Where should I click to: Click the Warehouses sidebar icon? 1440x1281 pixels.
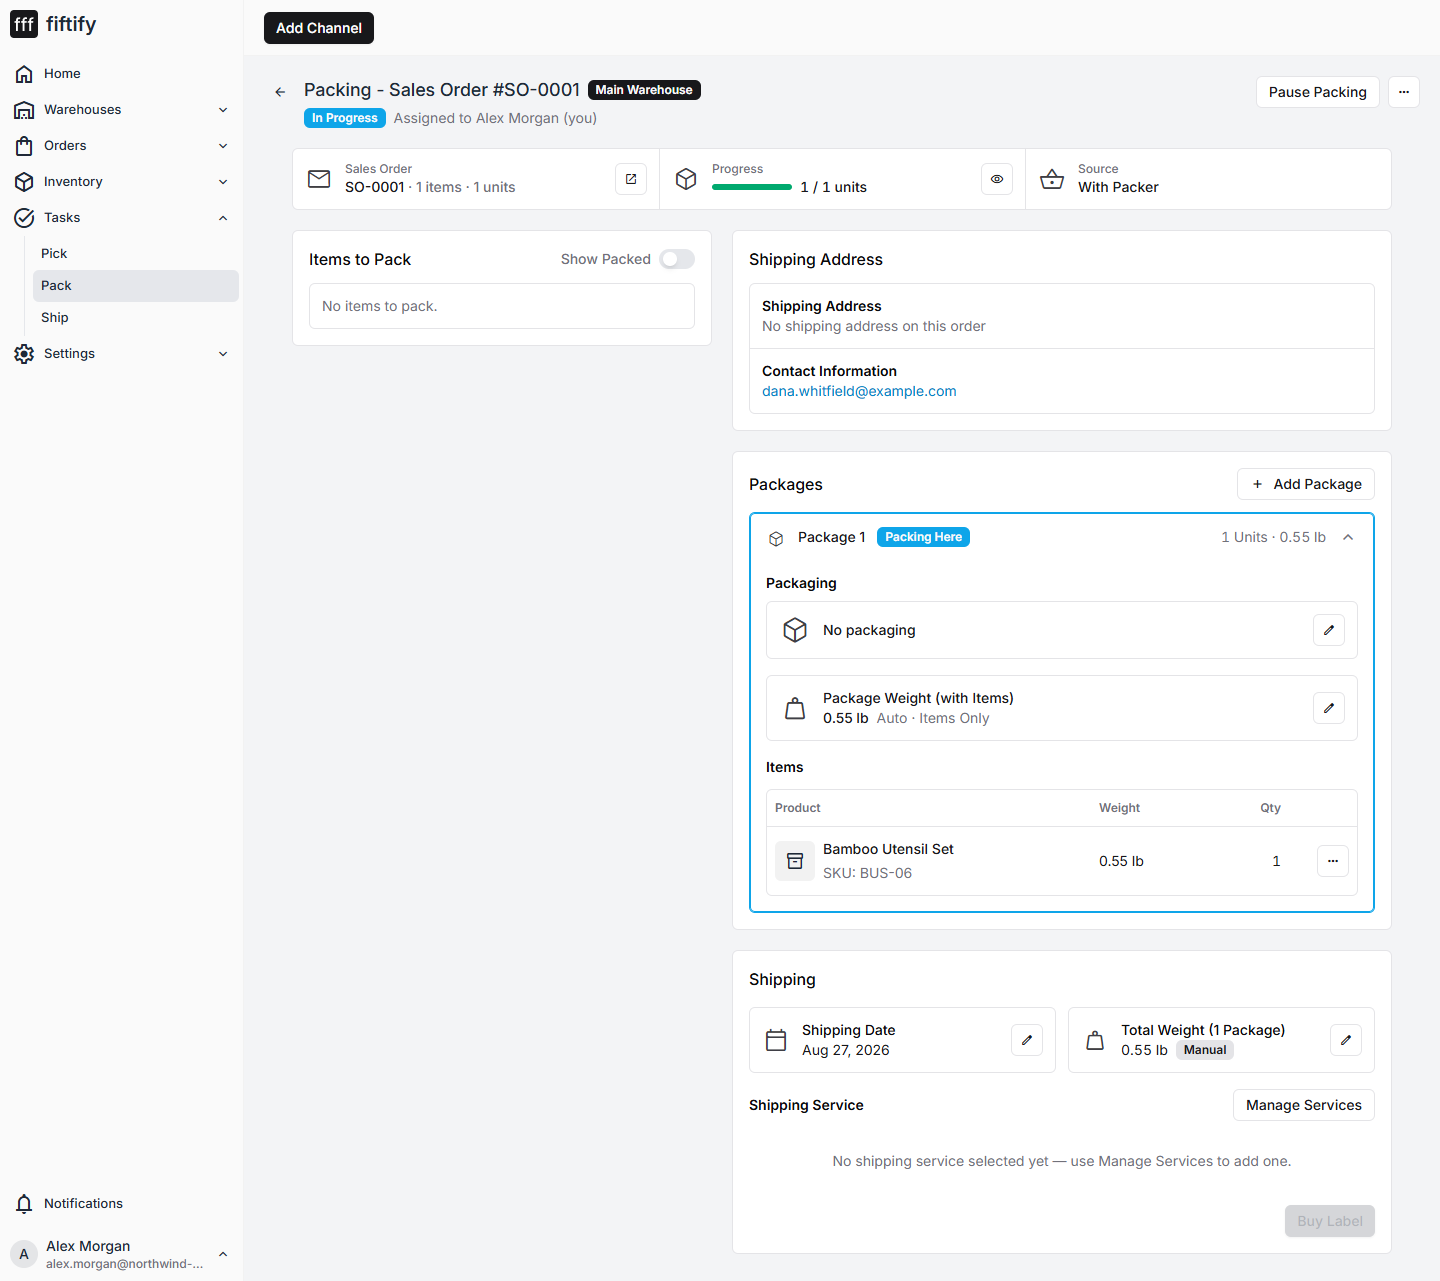pos(24,110)
